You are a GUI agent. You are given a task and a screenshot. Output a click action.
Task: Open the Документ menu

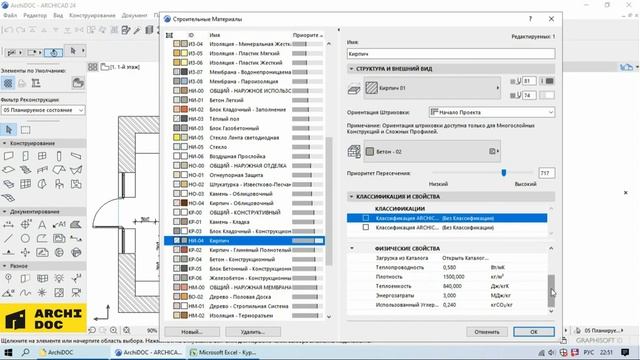click(x=134, y=16)
